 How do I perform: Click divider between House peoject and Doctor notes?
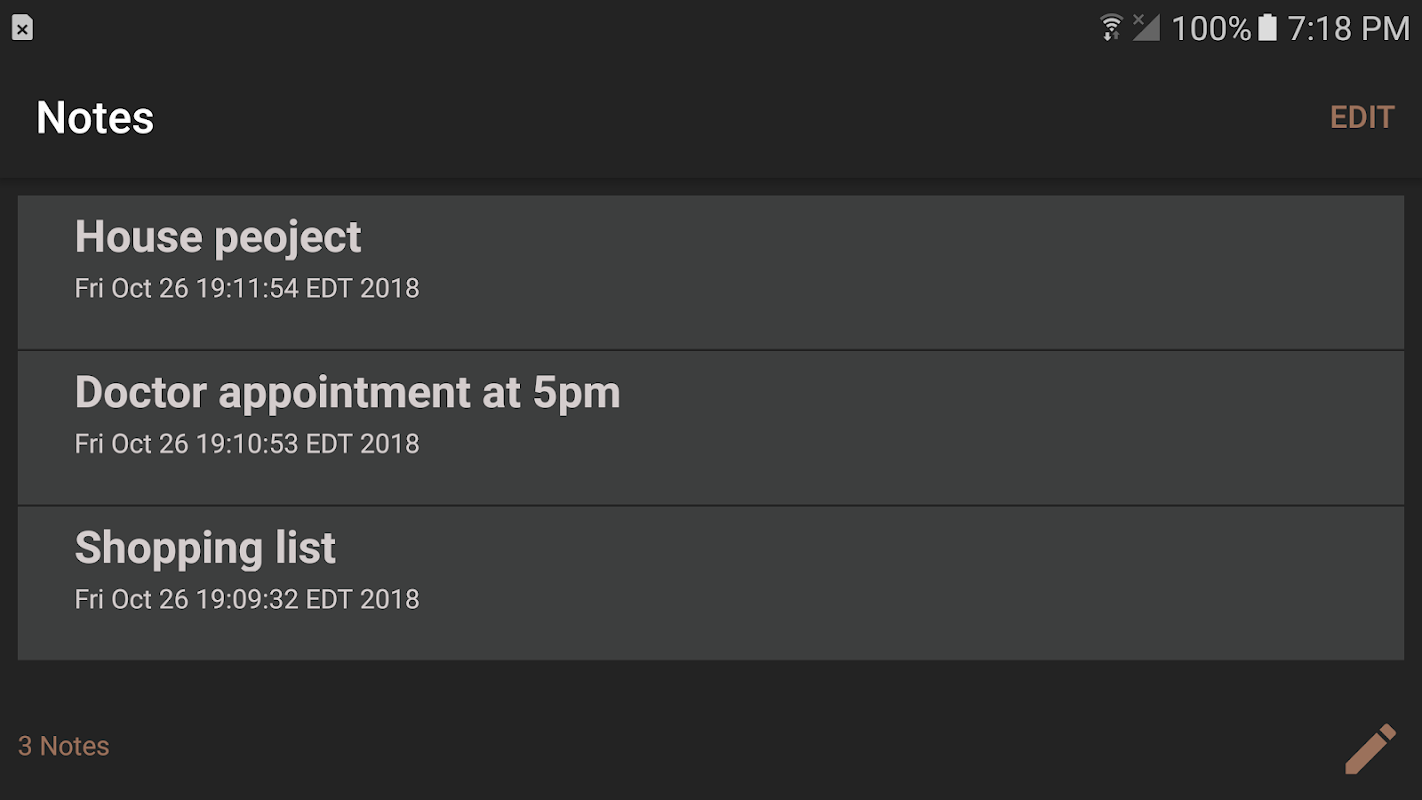[710, 350]
